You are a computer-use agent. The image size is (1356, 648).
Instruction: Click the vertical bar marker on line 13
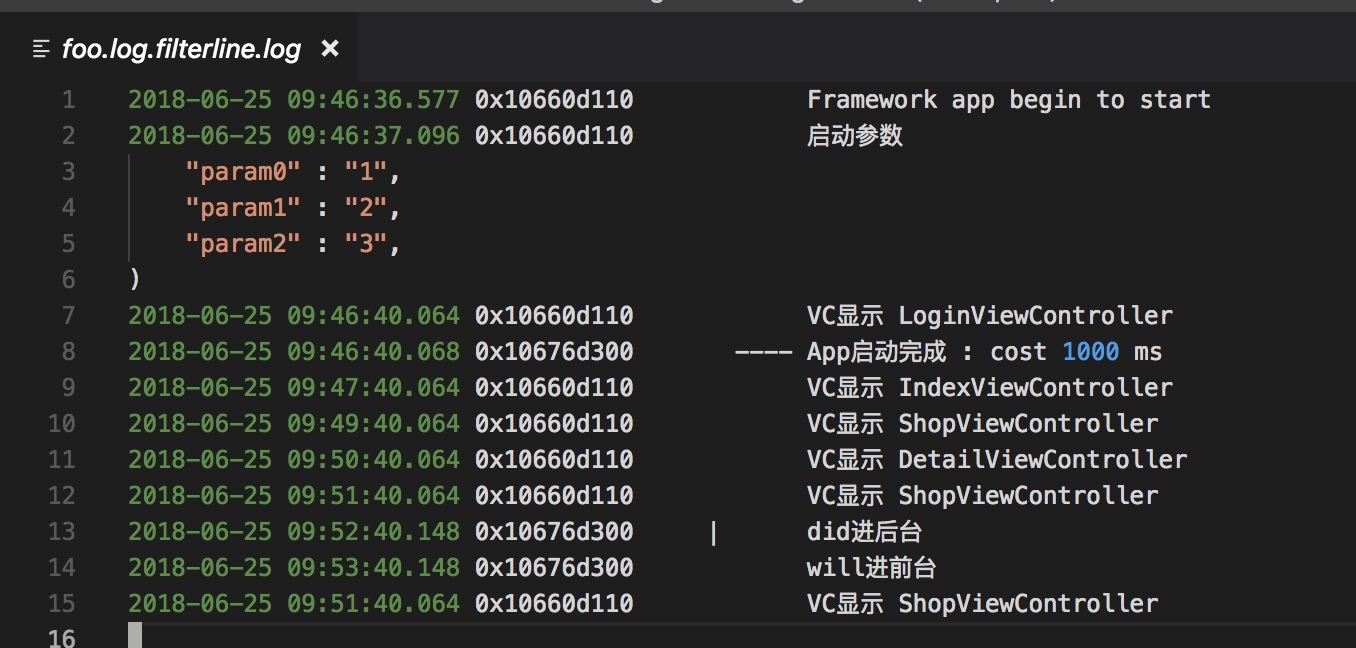tap(713, 531)
